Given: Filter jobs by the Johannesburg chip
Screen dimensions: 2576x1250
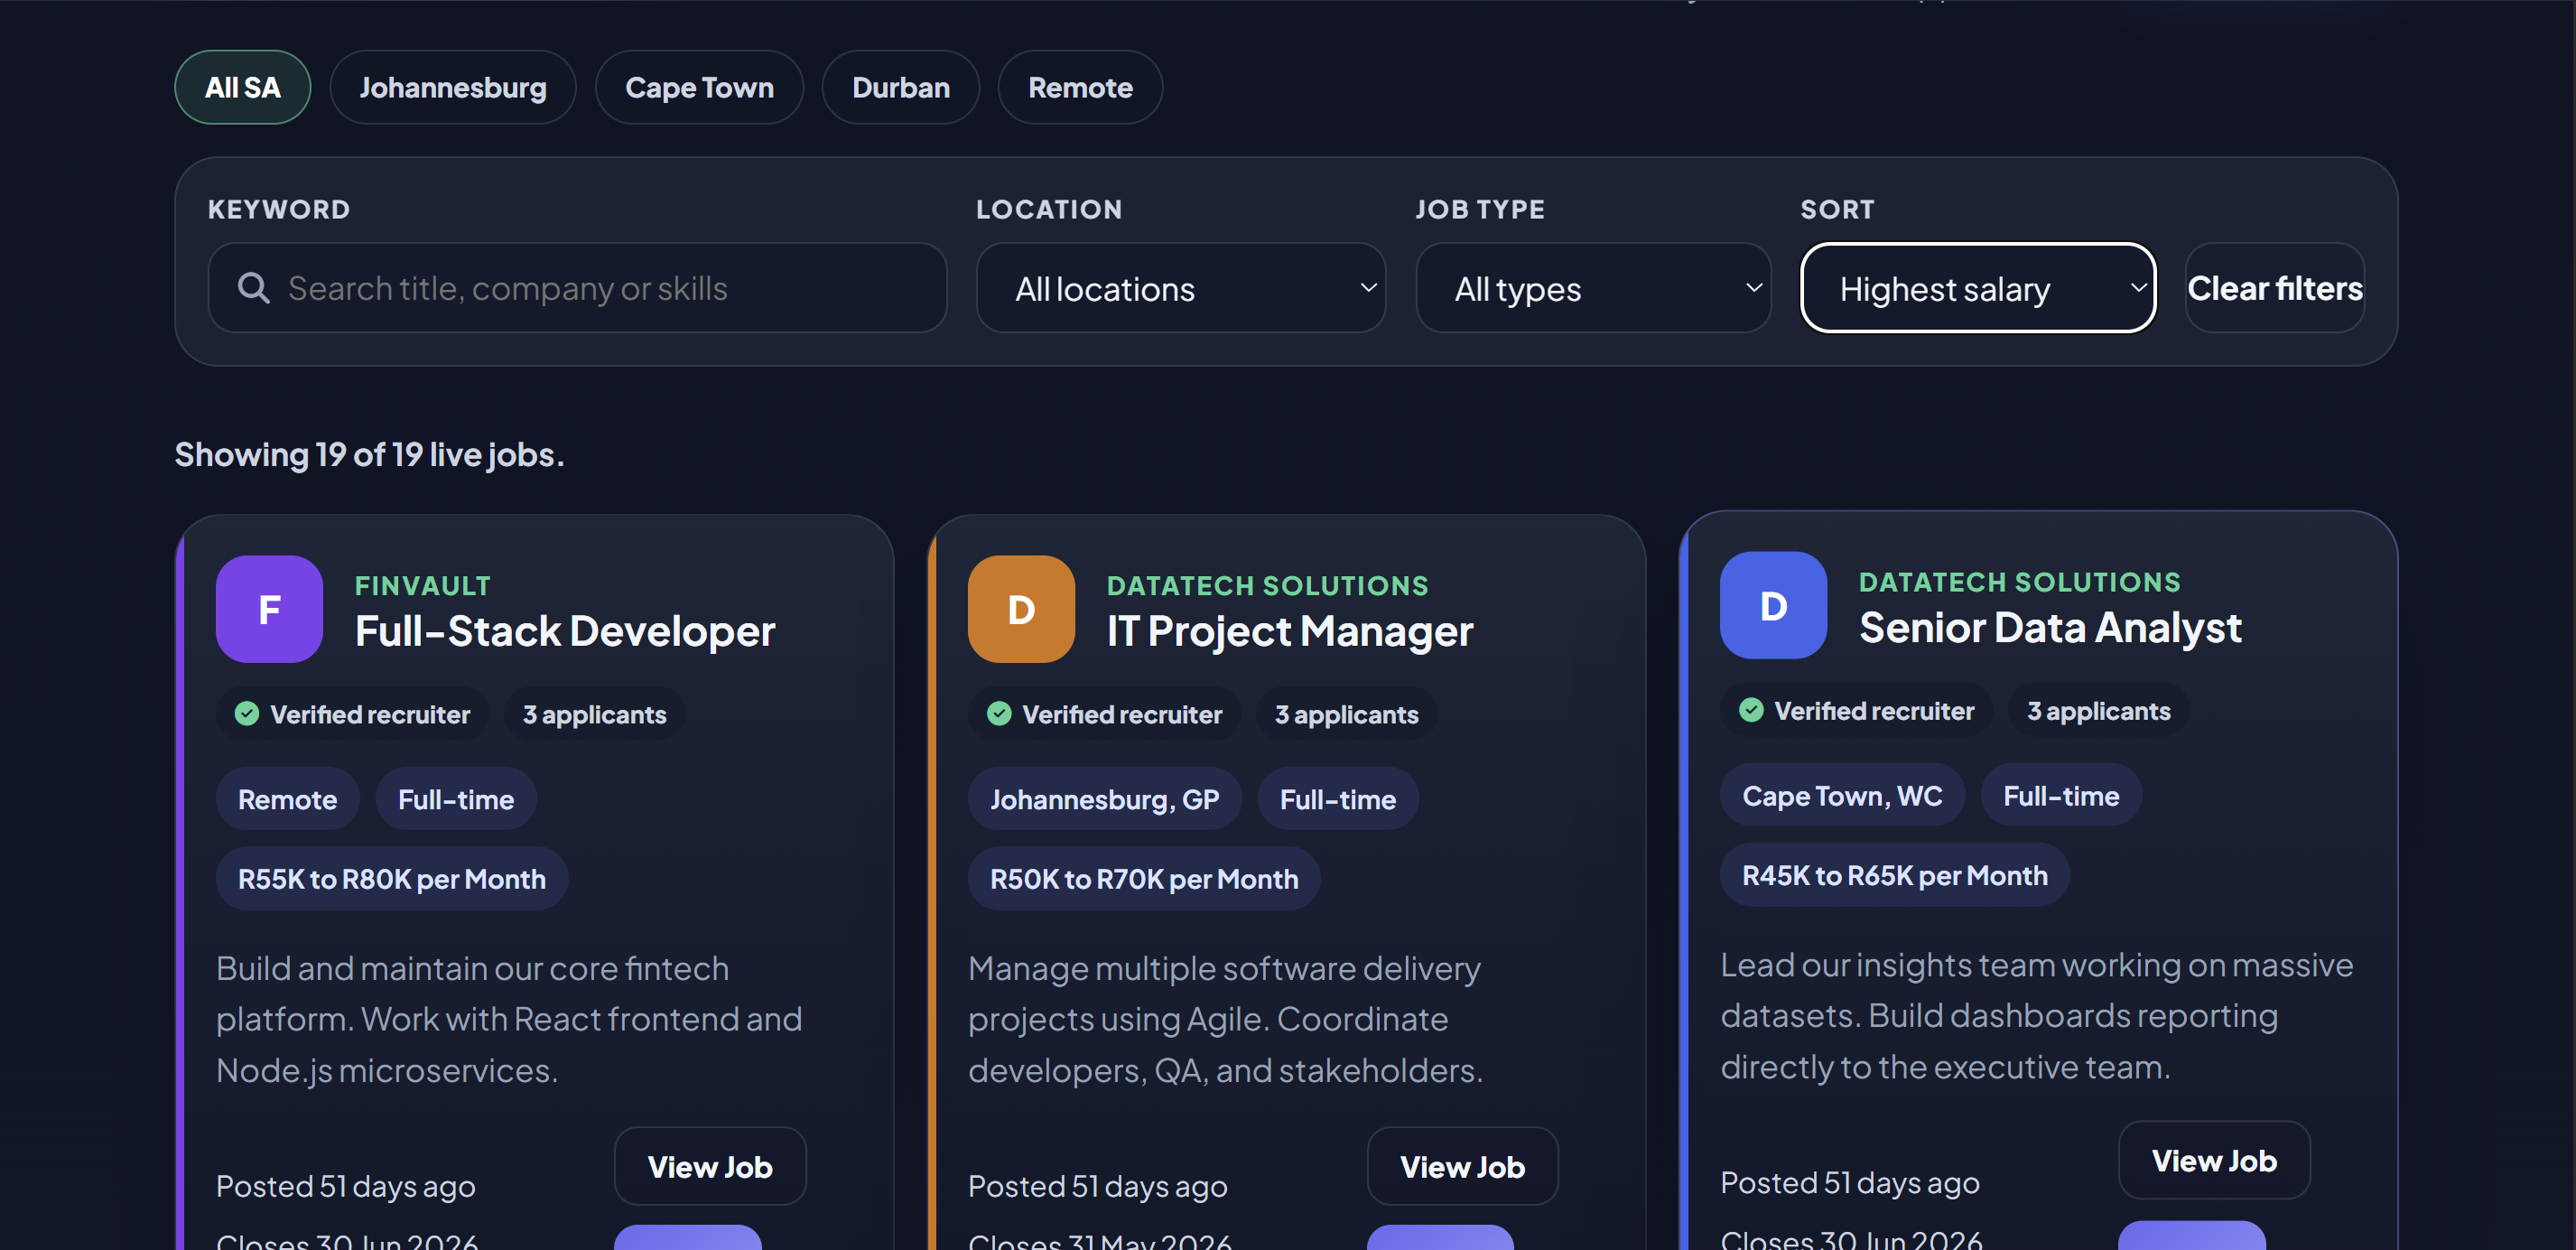Looking at the screenshot, I should pyautogui.click(x=453, y=87).
